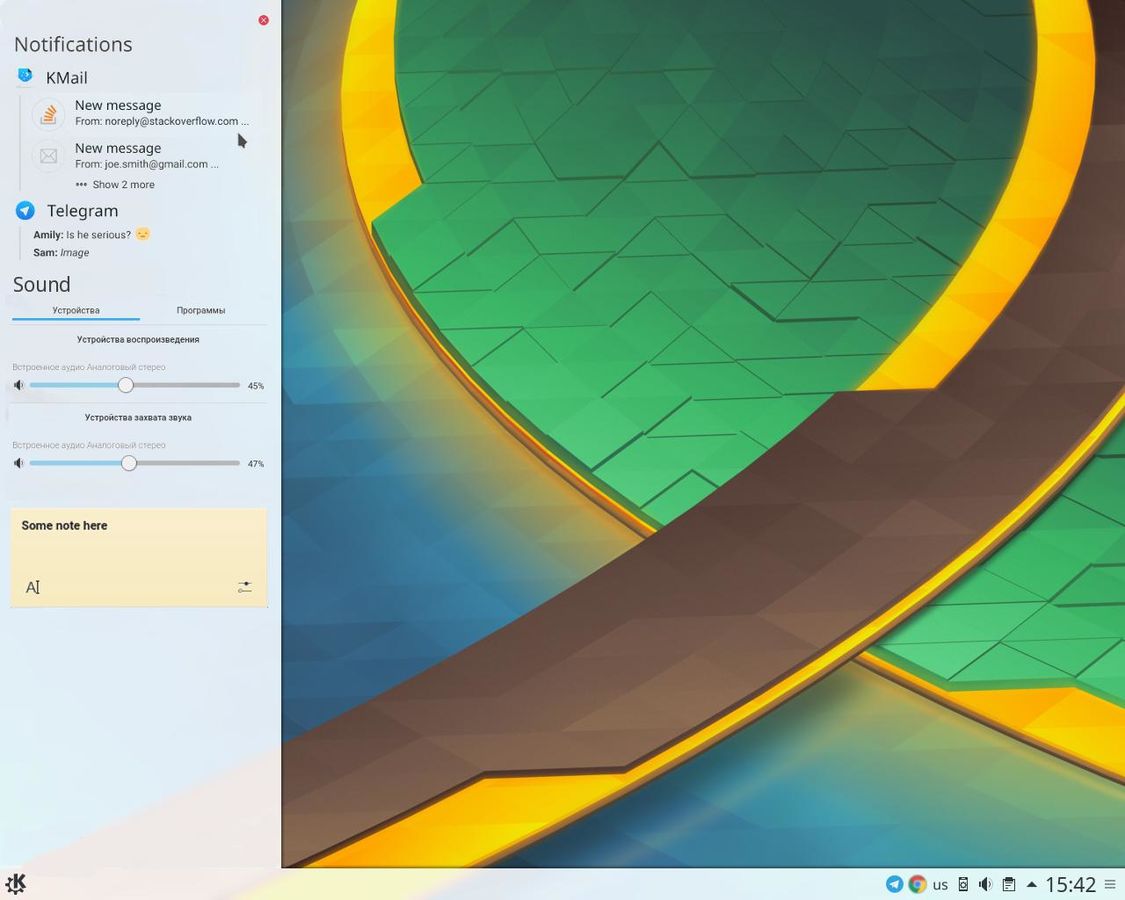Click the text format icon in note
Image resolution: width=1125 pixels, height=900 pixels.
(x=32, y=587)
